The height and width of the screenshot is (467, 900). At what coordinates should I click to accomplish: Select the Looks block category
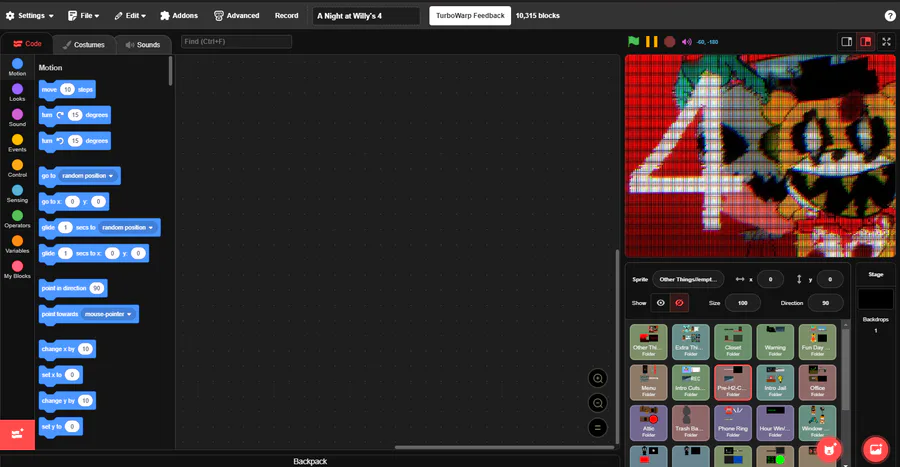point(17,92)
